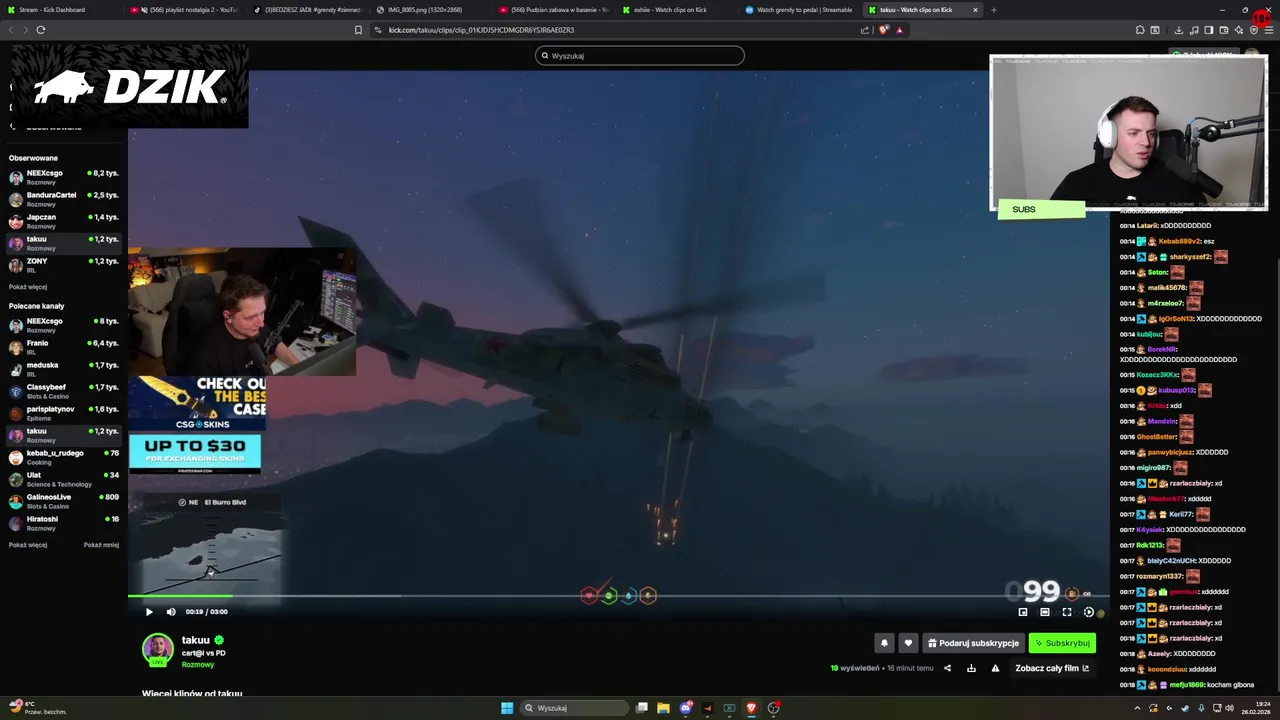Close the takuu - Watch clips on Kick tab
Image resolution: width=1280 pixels, height=720 pixels.
[x=975, y=10]
